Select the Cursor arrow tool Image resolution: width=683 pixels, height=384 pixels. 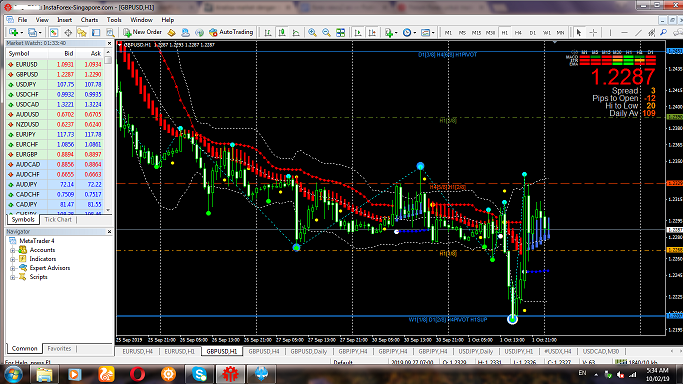[x=579, y=33]
